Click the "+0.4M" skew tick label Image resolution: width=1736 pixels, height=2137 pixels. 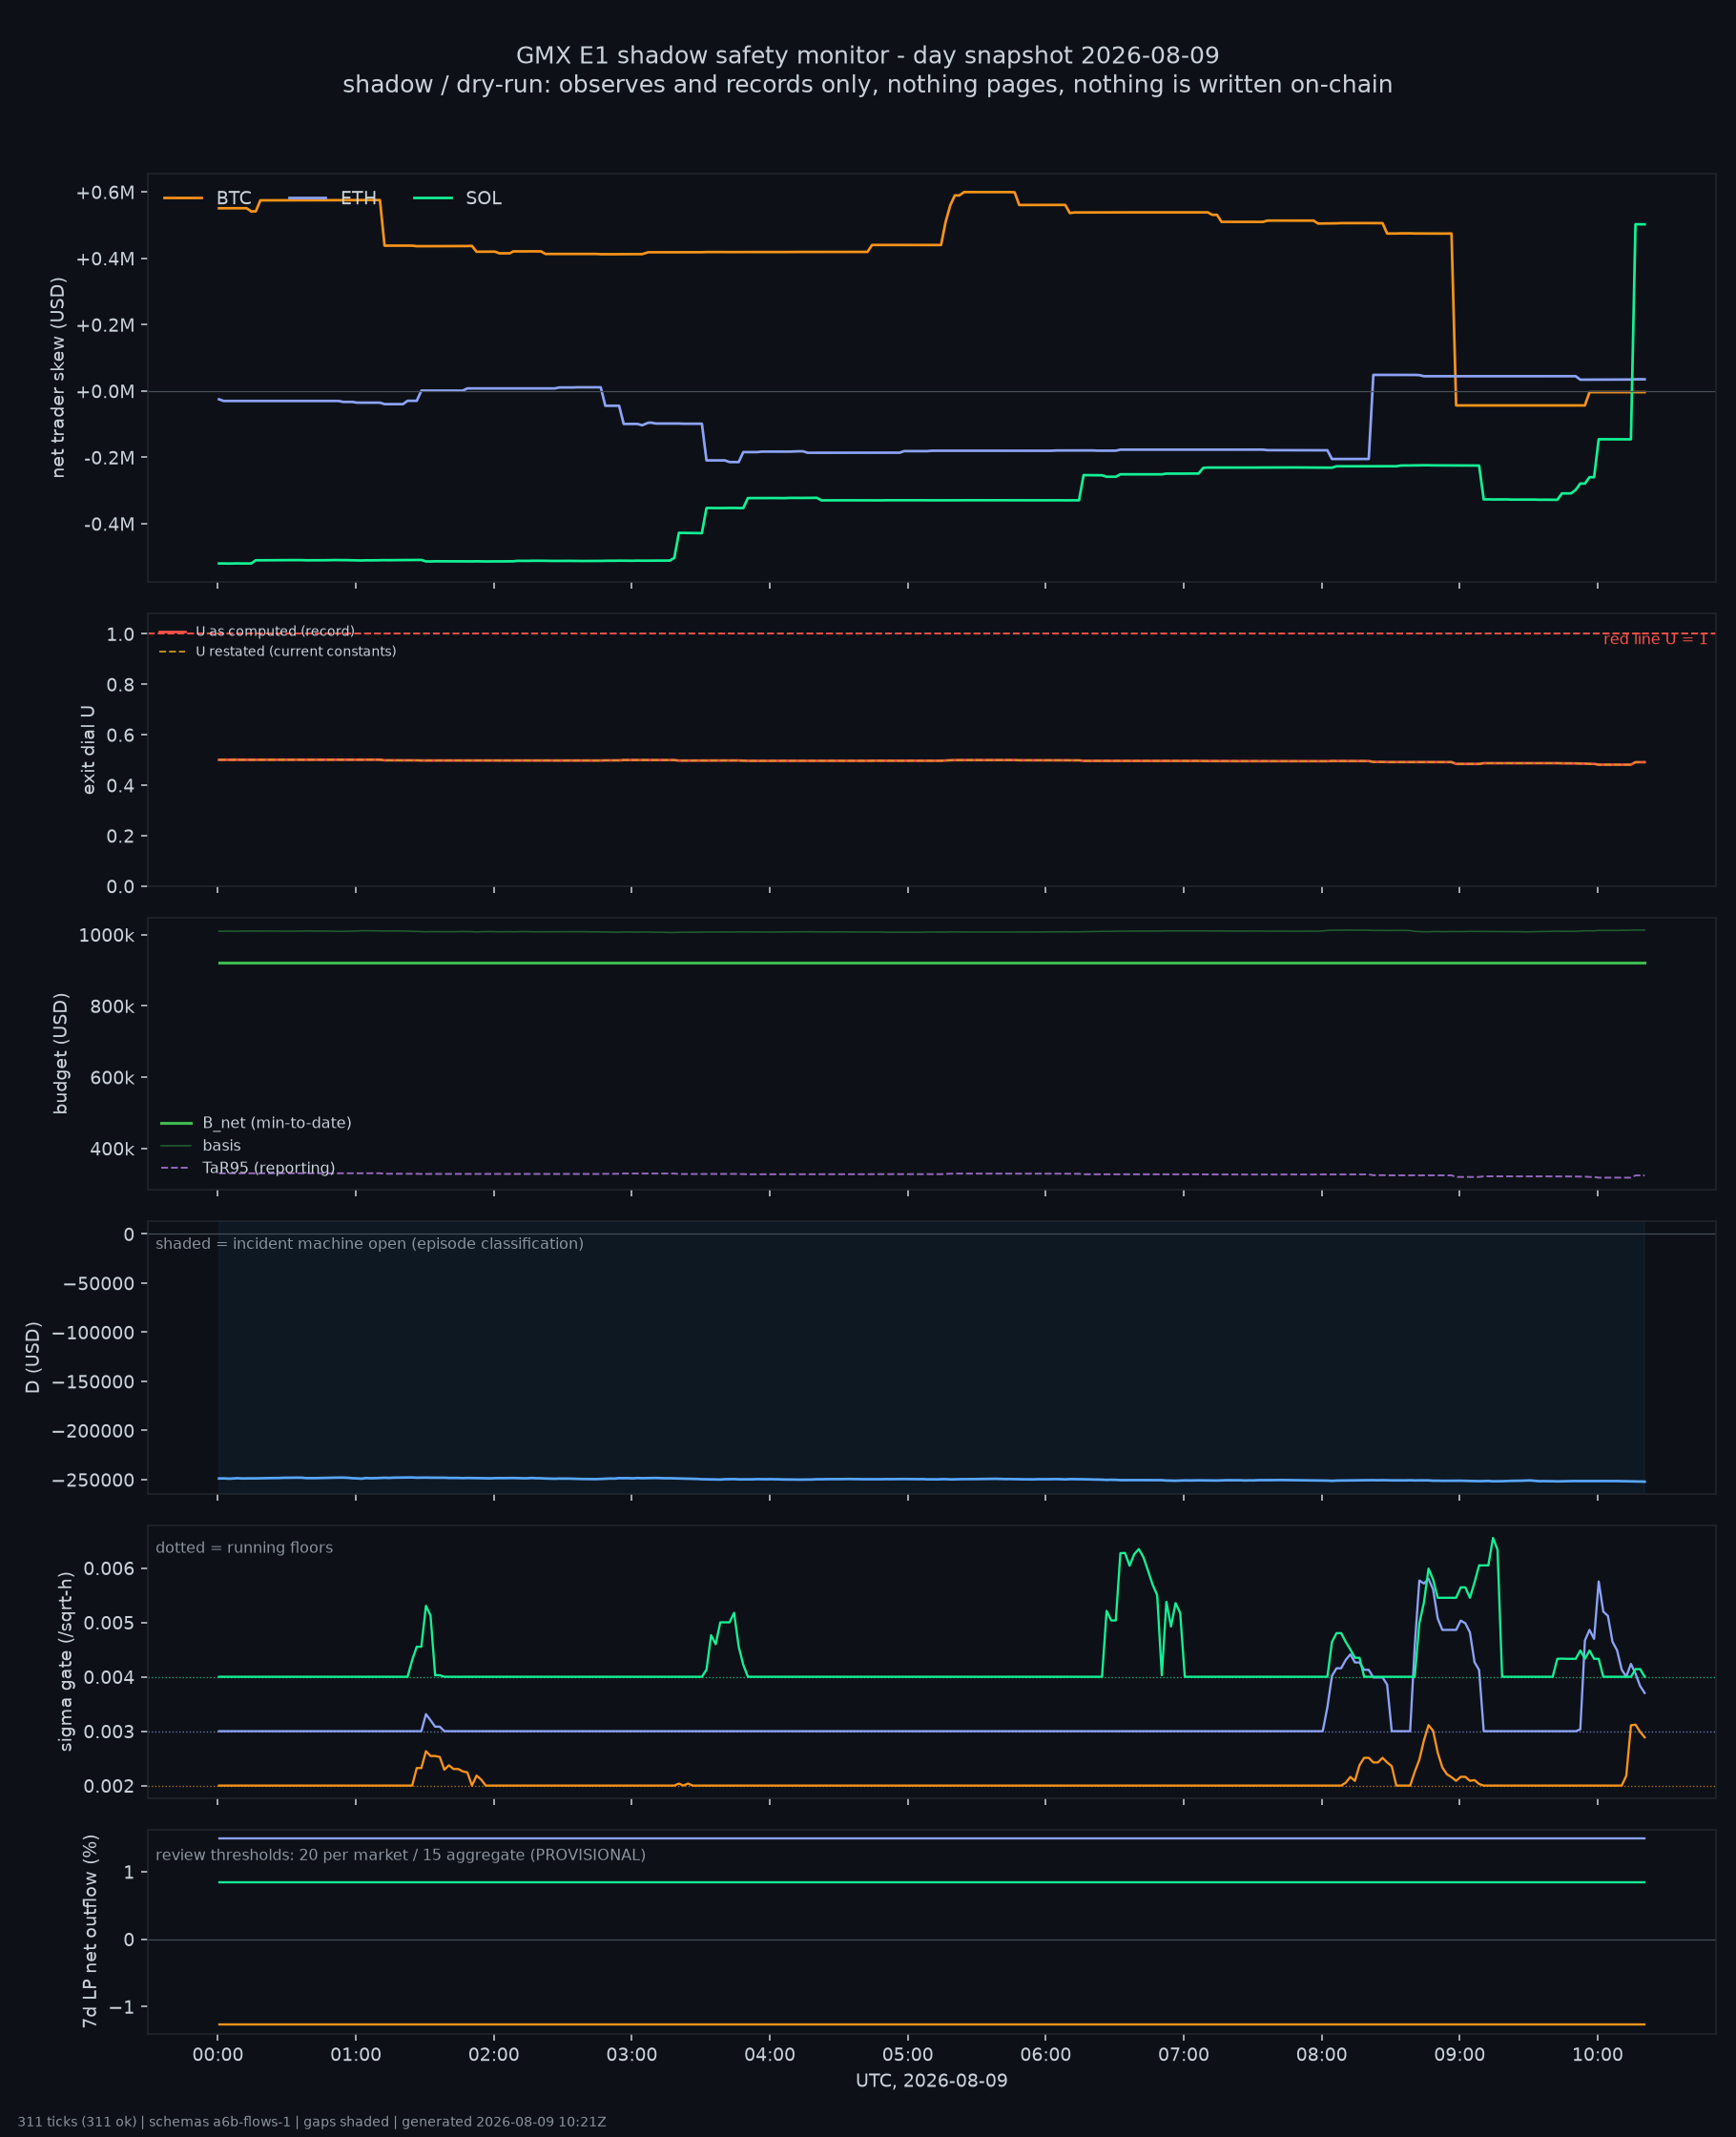[x=105, y=259]
